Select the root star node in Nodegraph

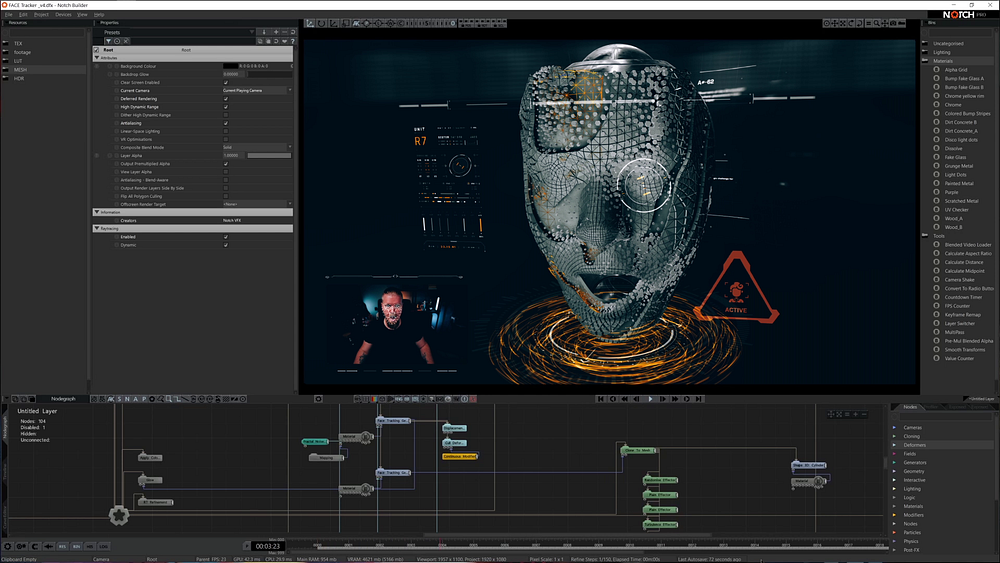click(119, 516)
